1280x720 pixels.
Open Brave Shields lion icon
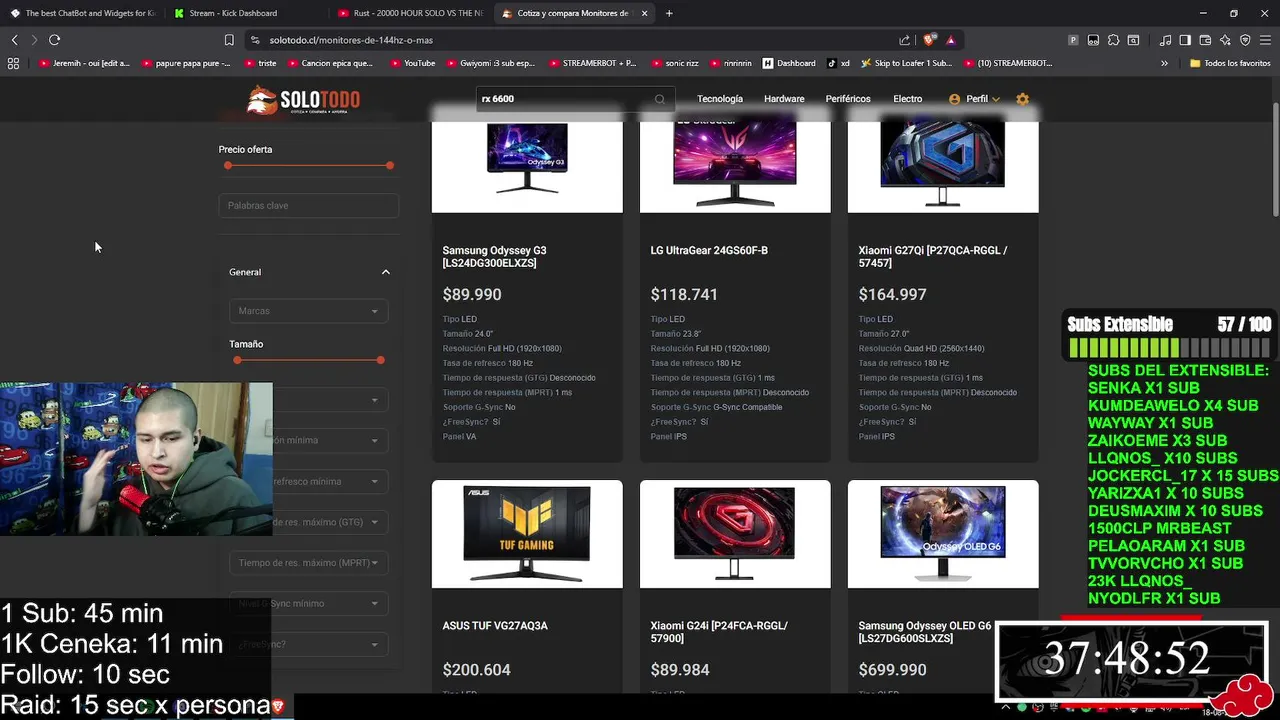[x=929, y=40]
